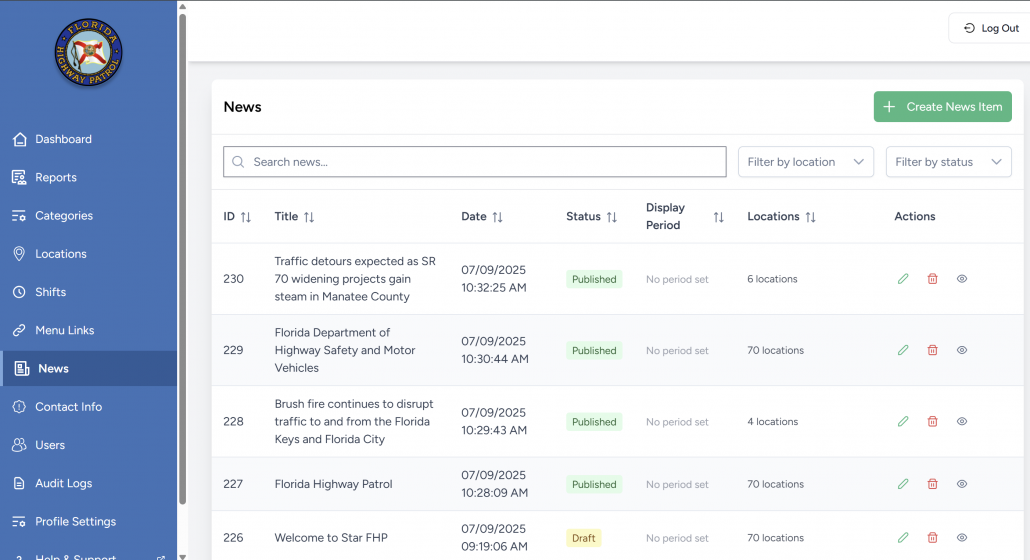Preview the Welcome to Star FHP item

[x=962, y=538]
